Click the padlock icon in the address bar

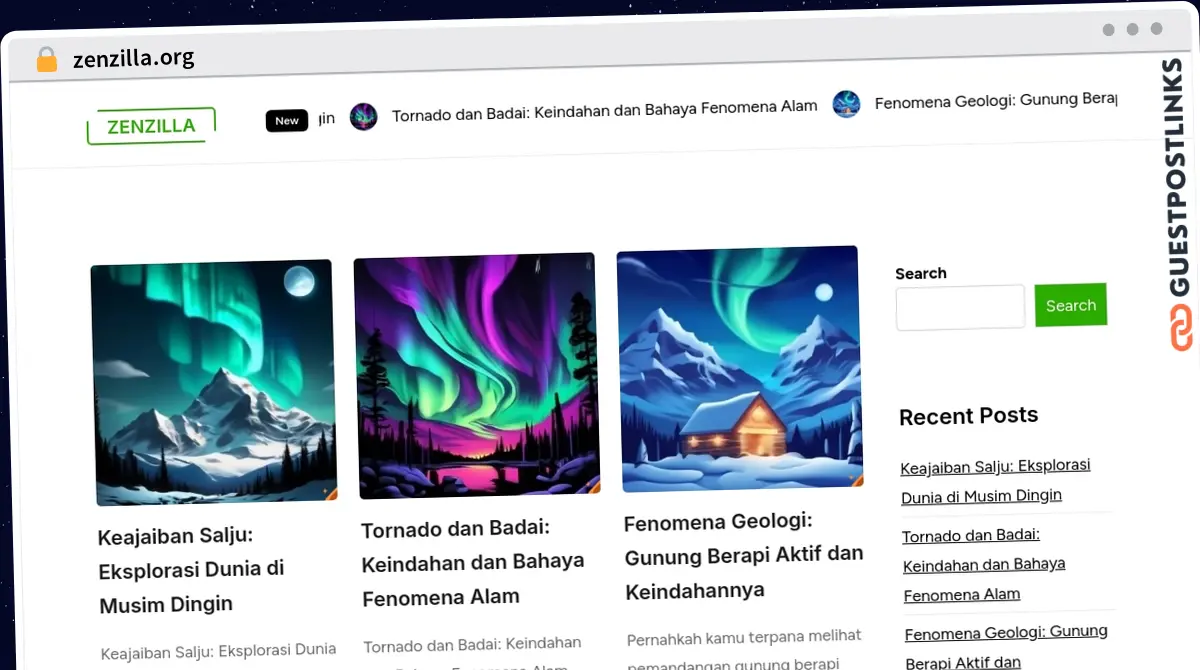[x=46, y=58]
